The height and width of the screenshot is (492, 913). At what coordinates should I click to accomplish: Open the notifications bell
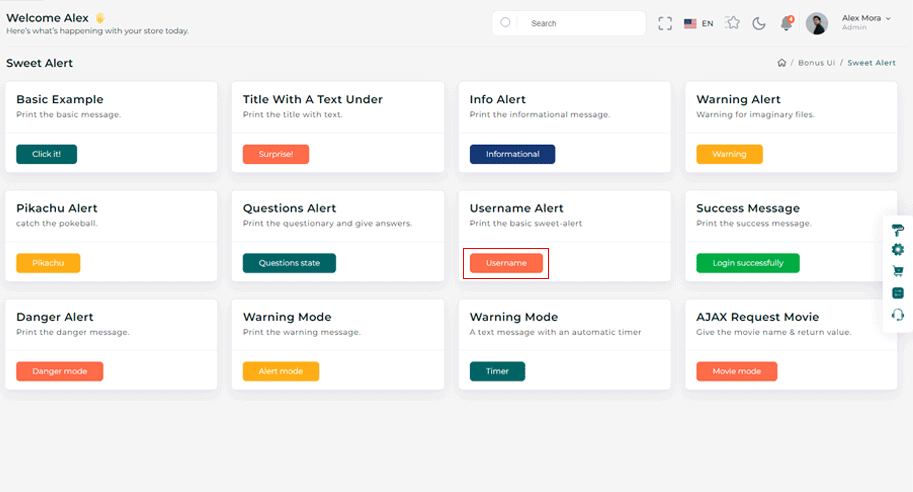[787, 23]
